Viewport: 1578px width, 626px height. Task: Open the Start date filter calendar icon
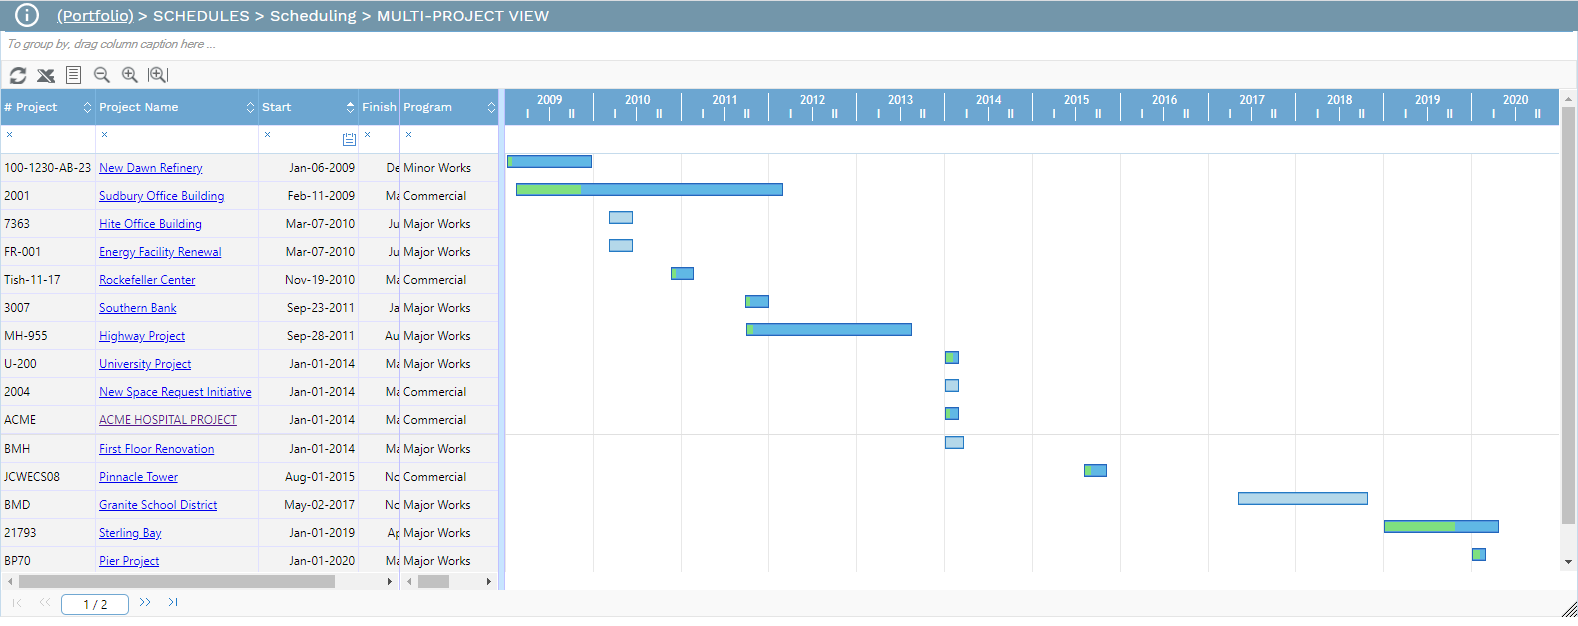click(x=349, y=139)
